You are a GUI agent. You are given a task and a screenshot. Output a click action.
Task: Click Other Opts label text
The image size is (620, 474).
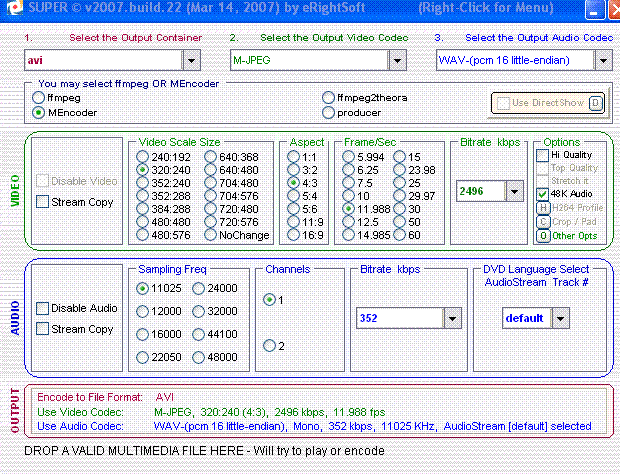pos(575,236)
